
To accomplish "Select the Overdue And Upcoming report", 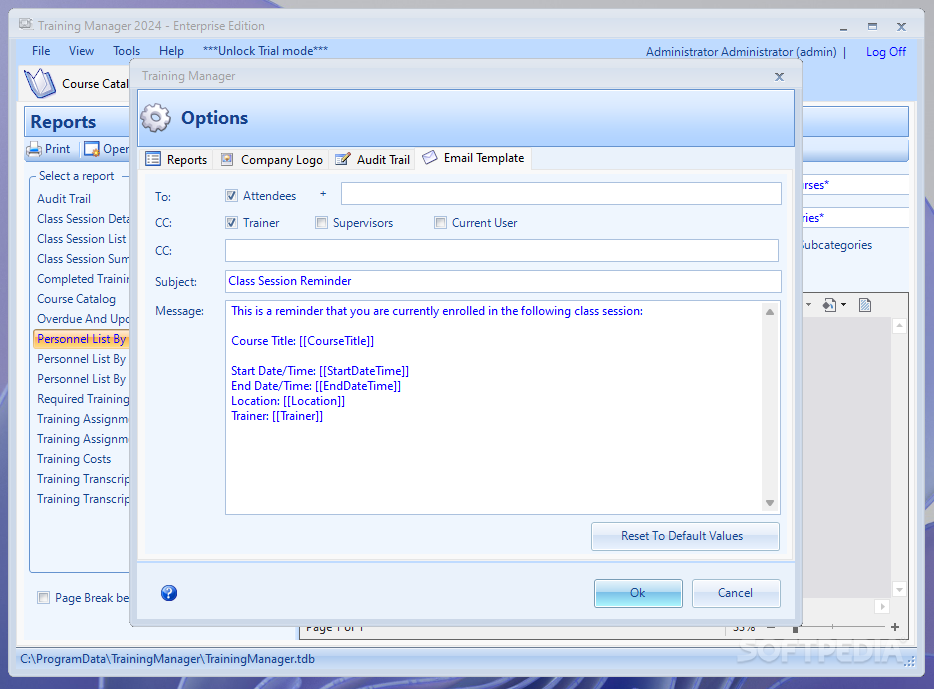I will pyautogui.click(x=83, y=319).
